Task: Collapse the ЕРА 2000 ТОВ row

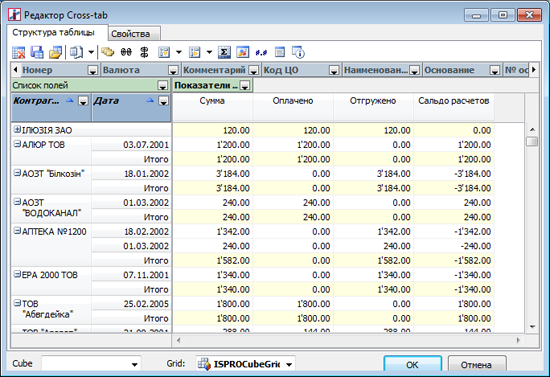Action: pyautogui.click(x=17, y=274)
